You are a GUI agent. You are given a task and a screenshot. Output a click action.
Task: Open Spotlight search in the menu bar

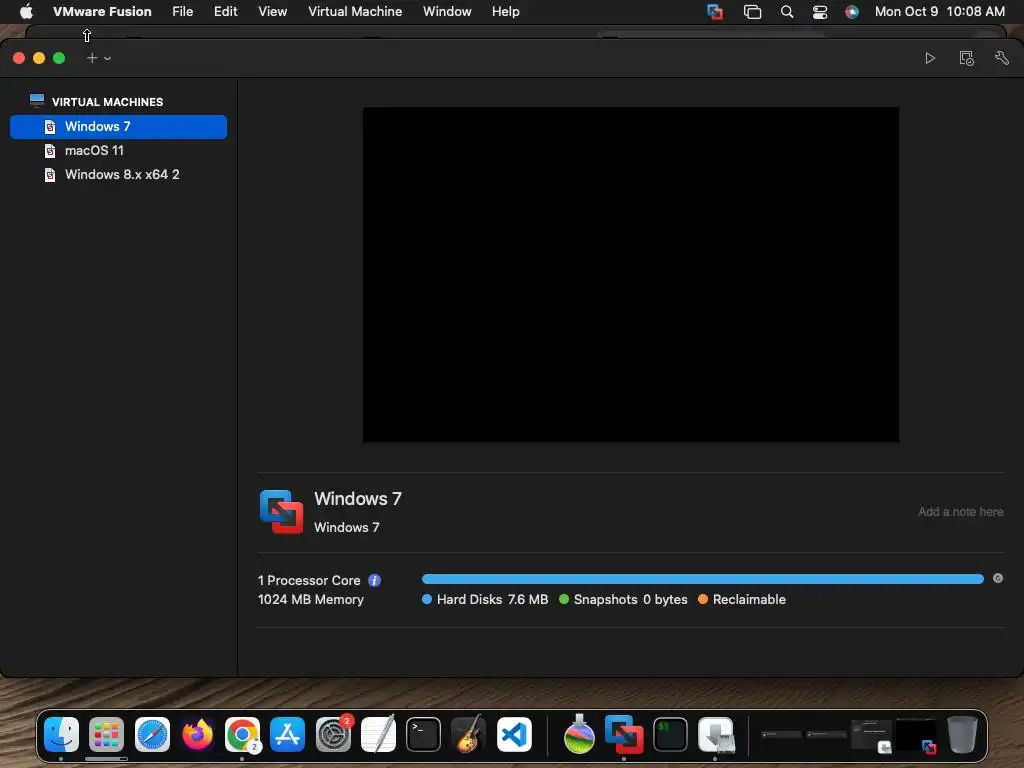[x=787, y=12]
